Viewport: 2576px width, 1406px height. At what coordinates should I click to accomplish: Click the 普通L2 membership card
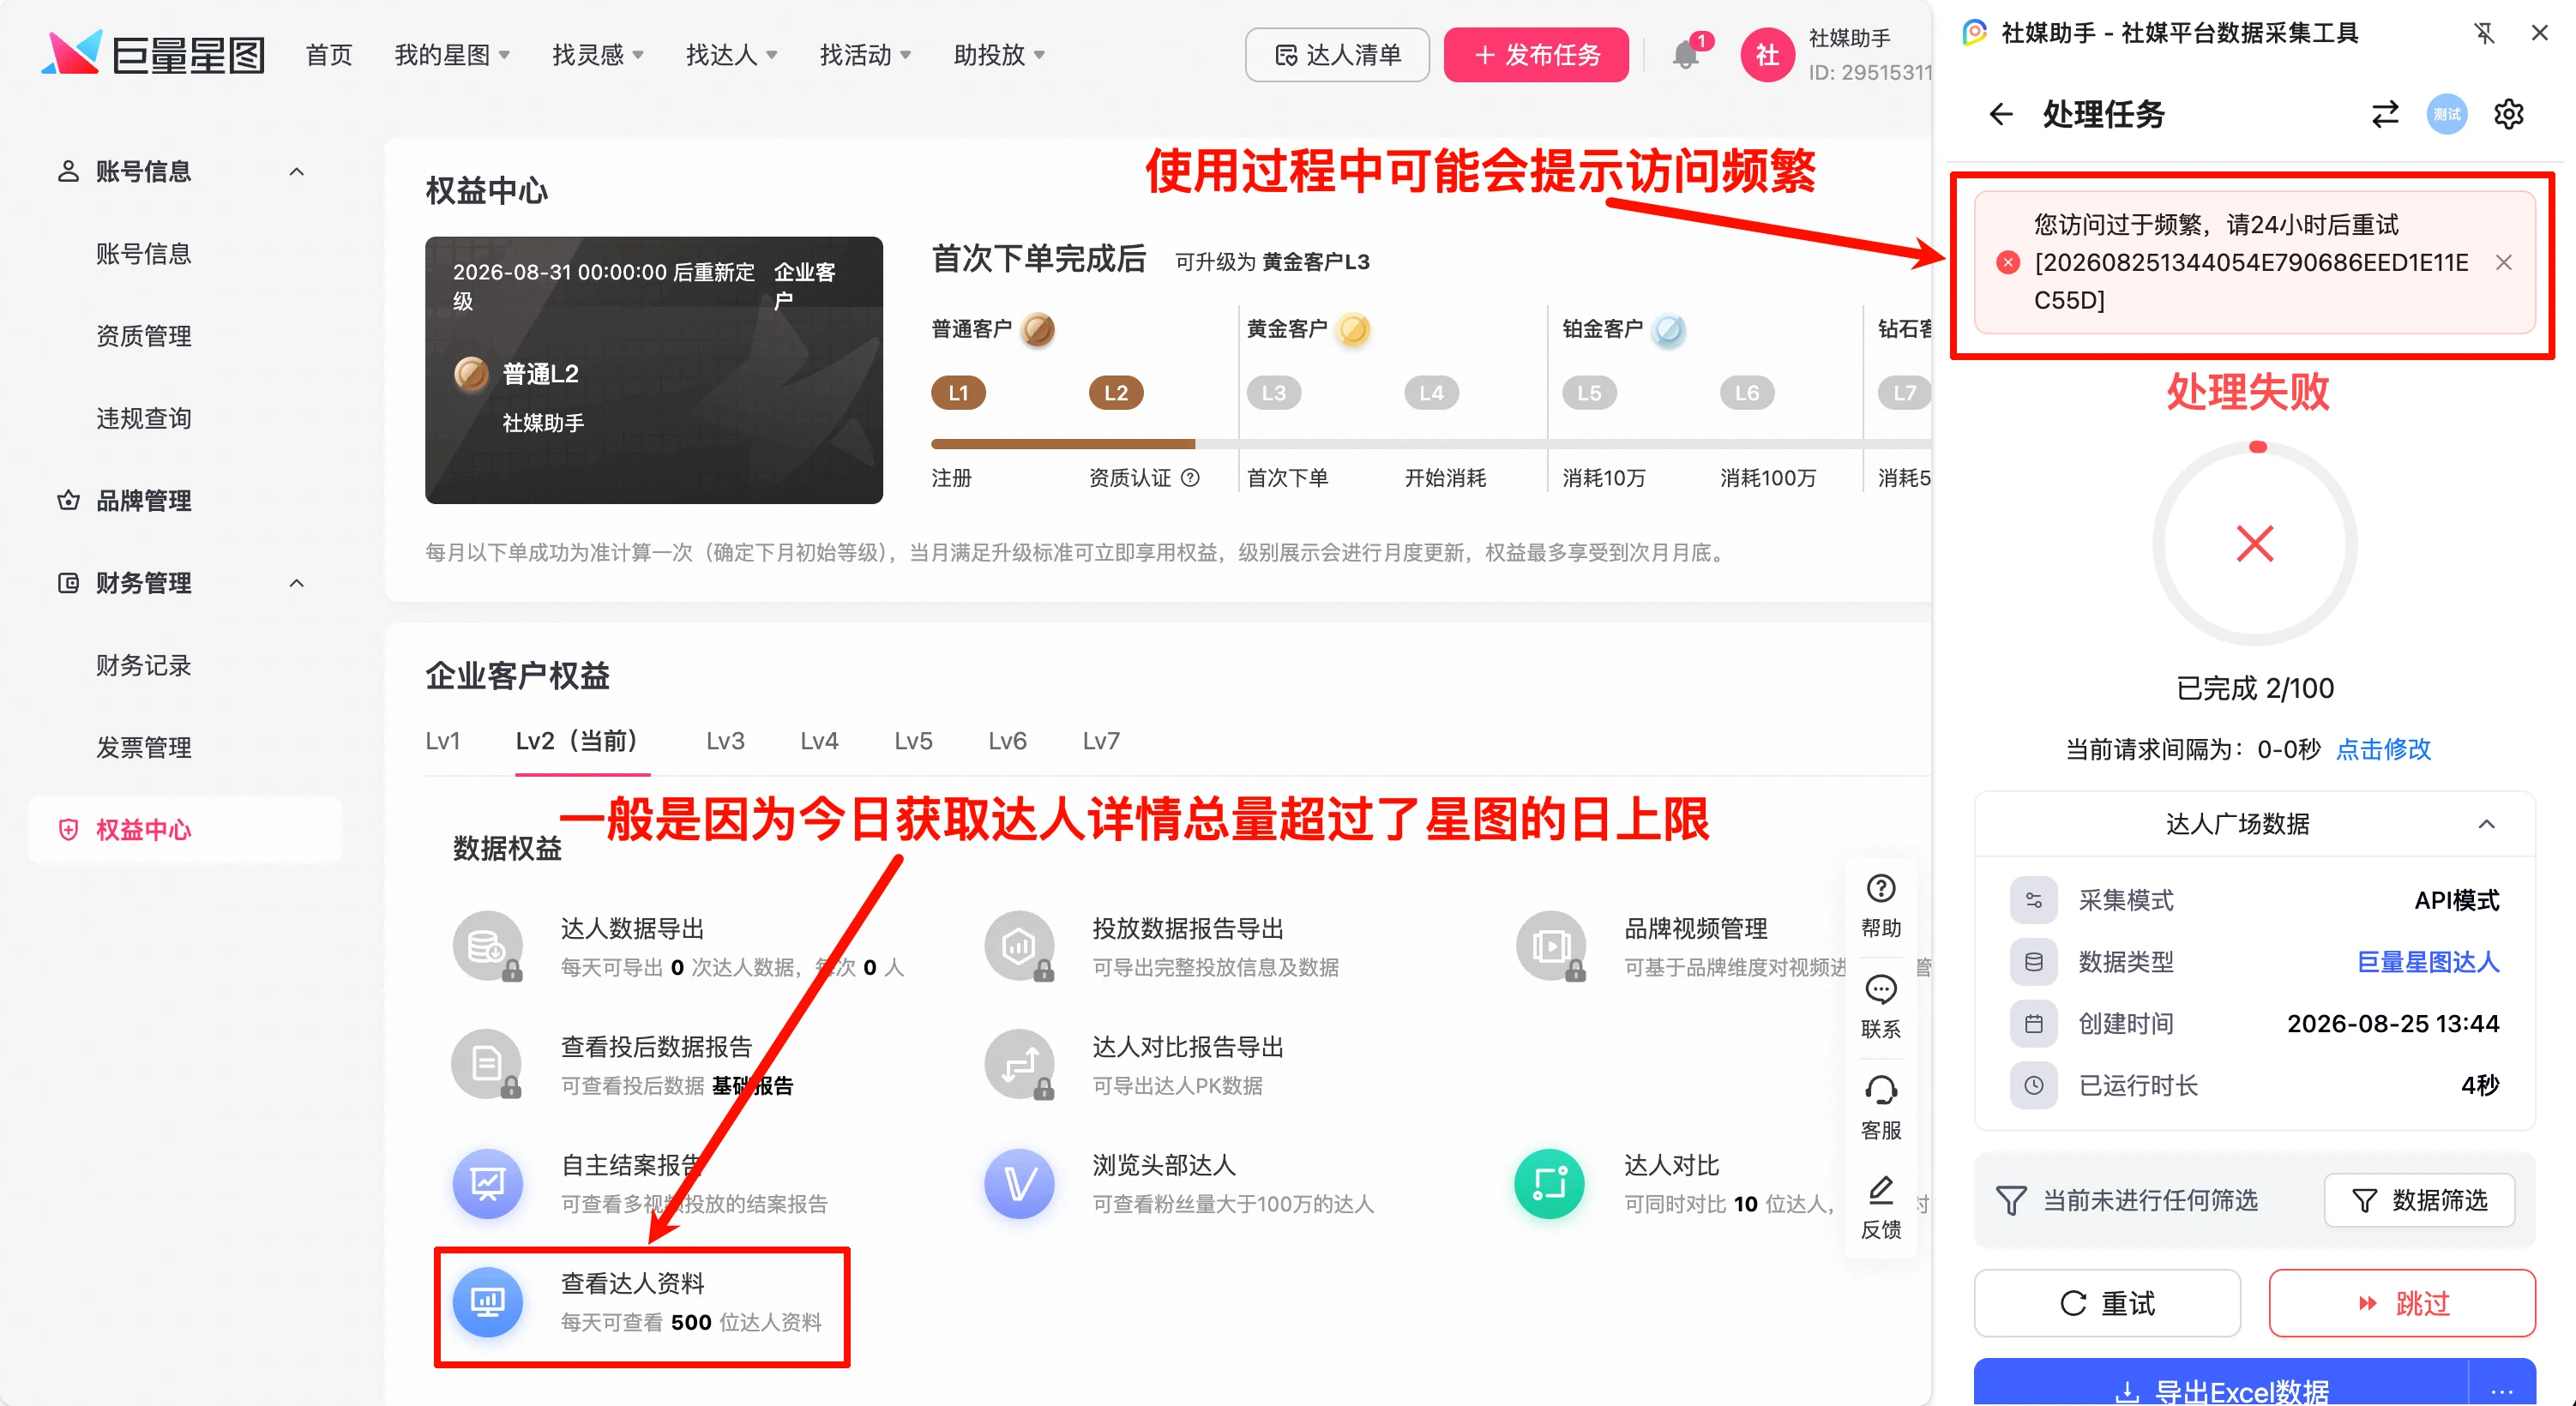click(x=653, y=370)
